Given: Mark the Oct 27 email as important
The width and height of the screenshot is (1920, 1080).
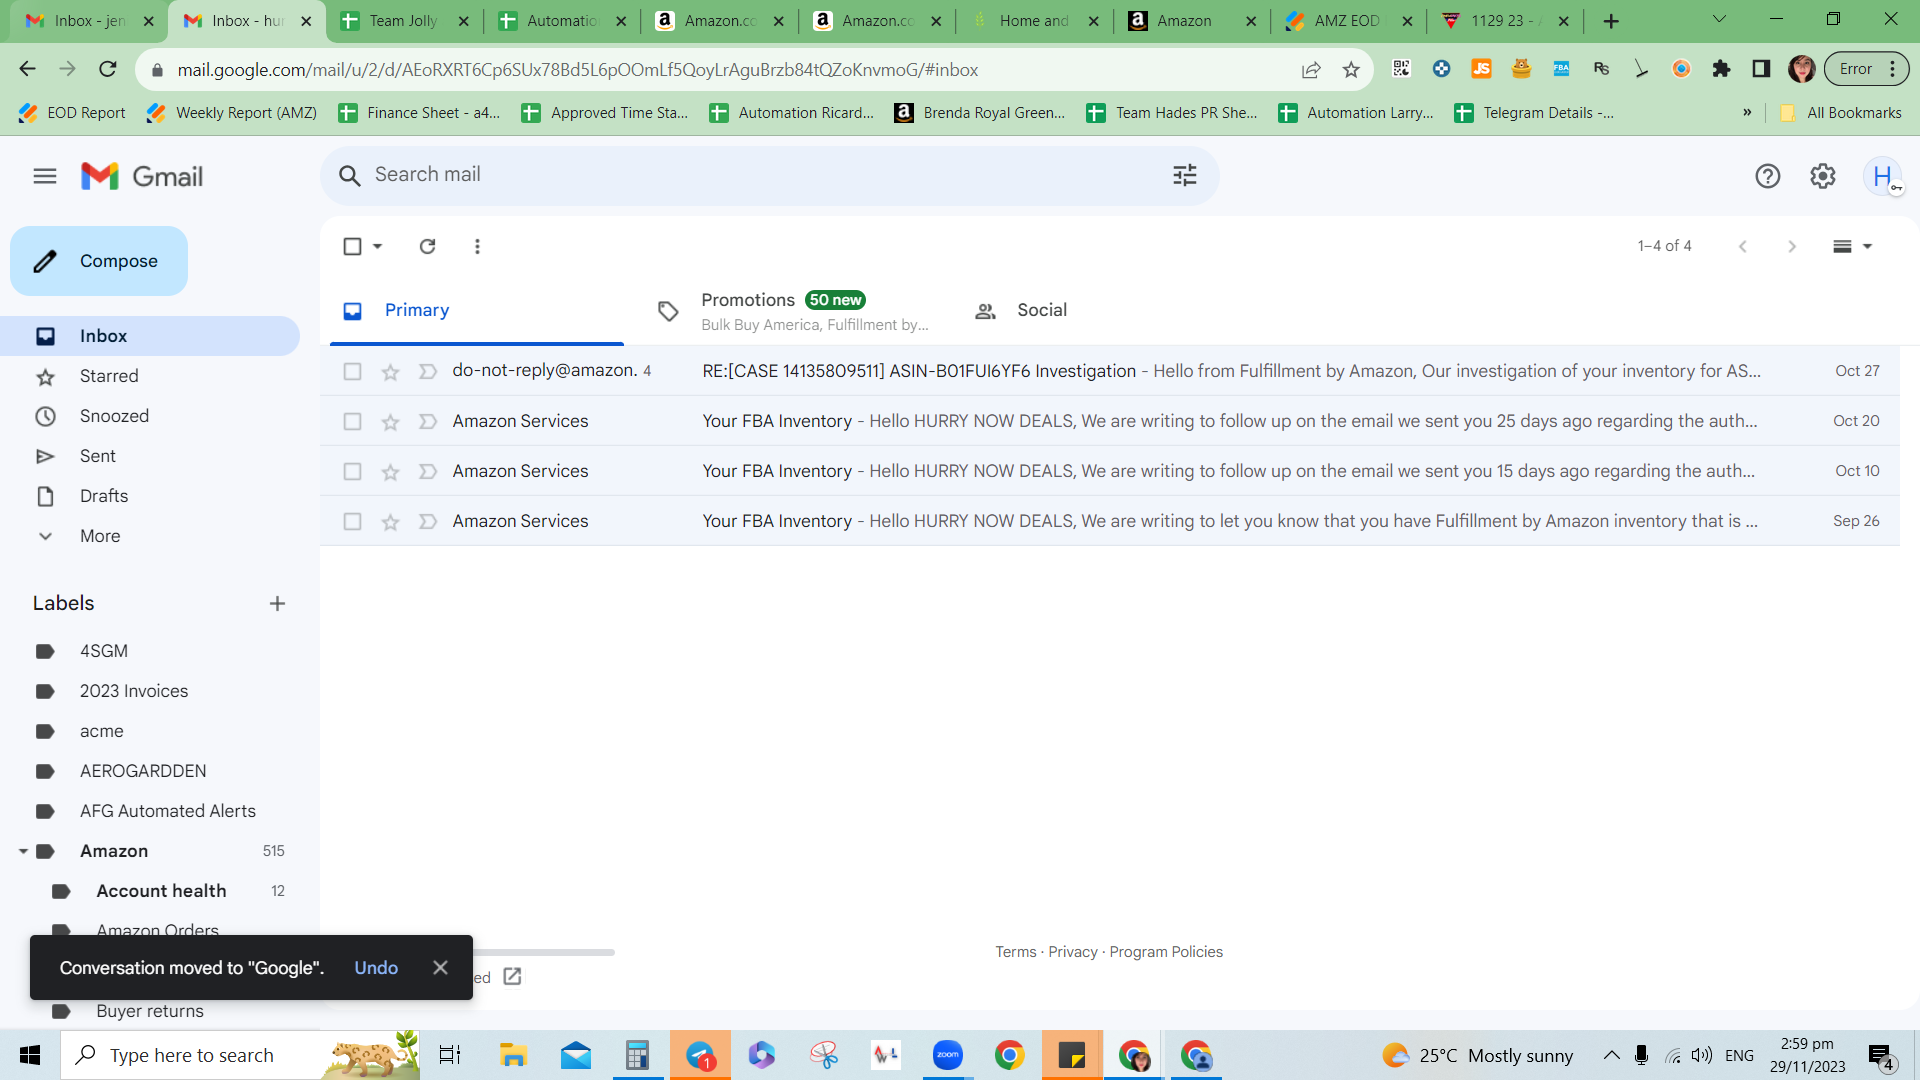Looking at the screenshot, I should click(427, 372).
